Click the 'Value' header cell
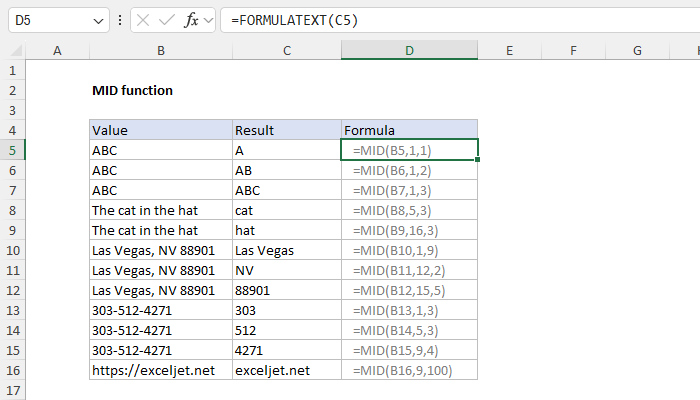Viewport: 700px width, 400px height. [x=161, y=130]
